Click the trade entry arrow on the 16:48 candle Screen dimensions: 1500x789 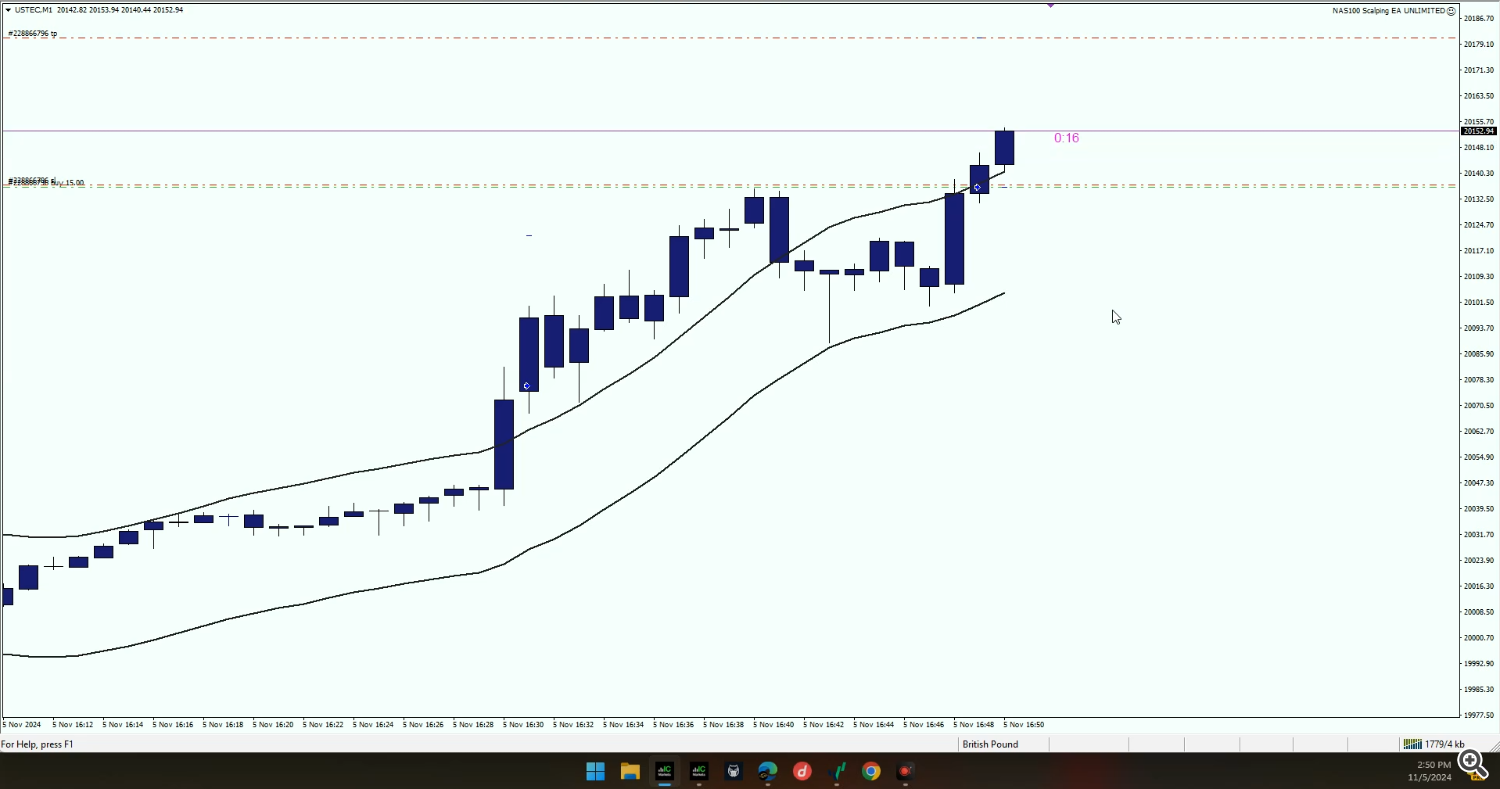(x=977, y=187)
